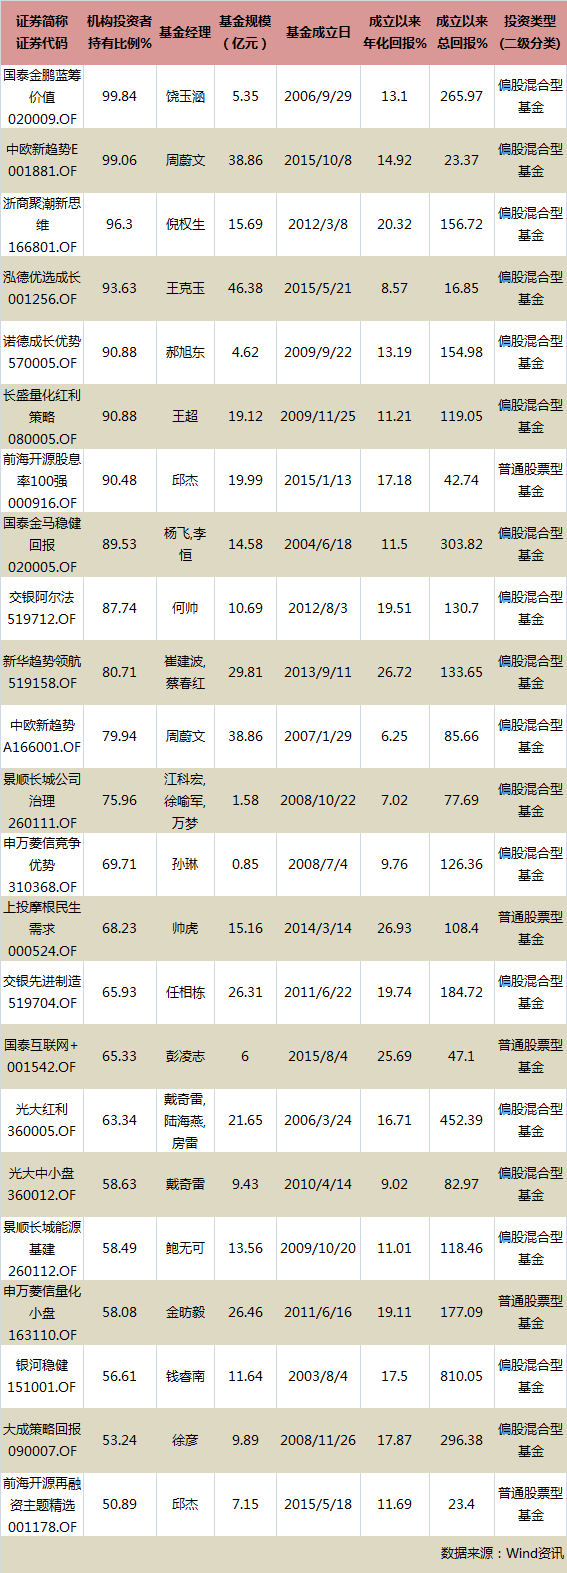The width and height of the screenshot is (567, 1573).
Task: Click the 基金成立日 column header
Action: coord(318,32)
